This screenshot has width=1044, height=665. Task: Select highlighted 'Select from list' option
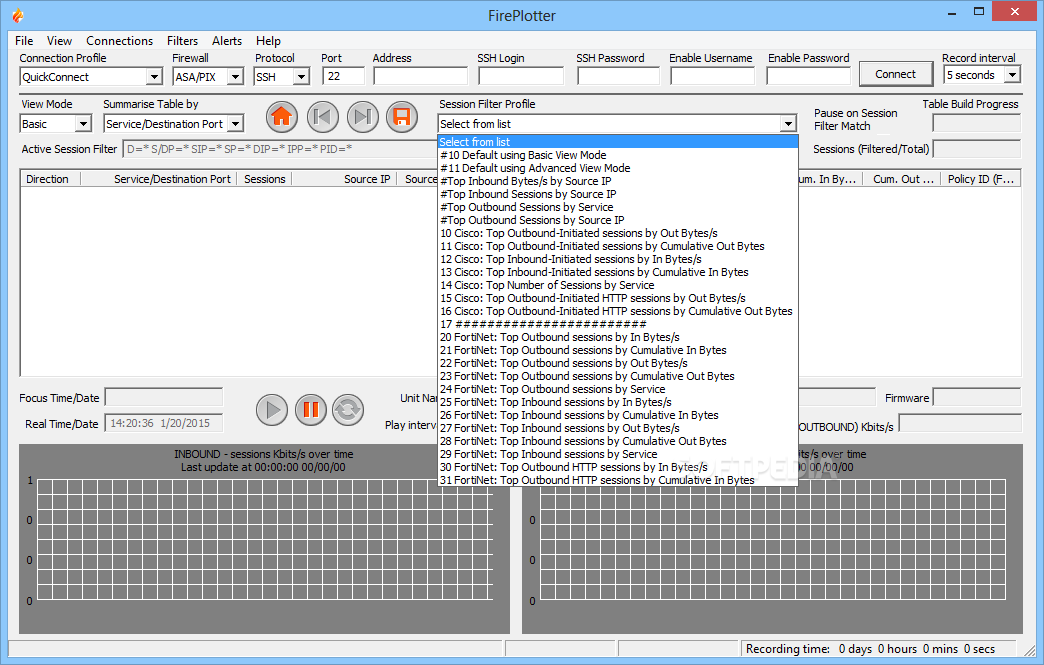pos(618,142)
